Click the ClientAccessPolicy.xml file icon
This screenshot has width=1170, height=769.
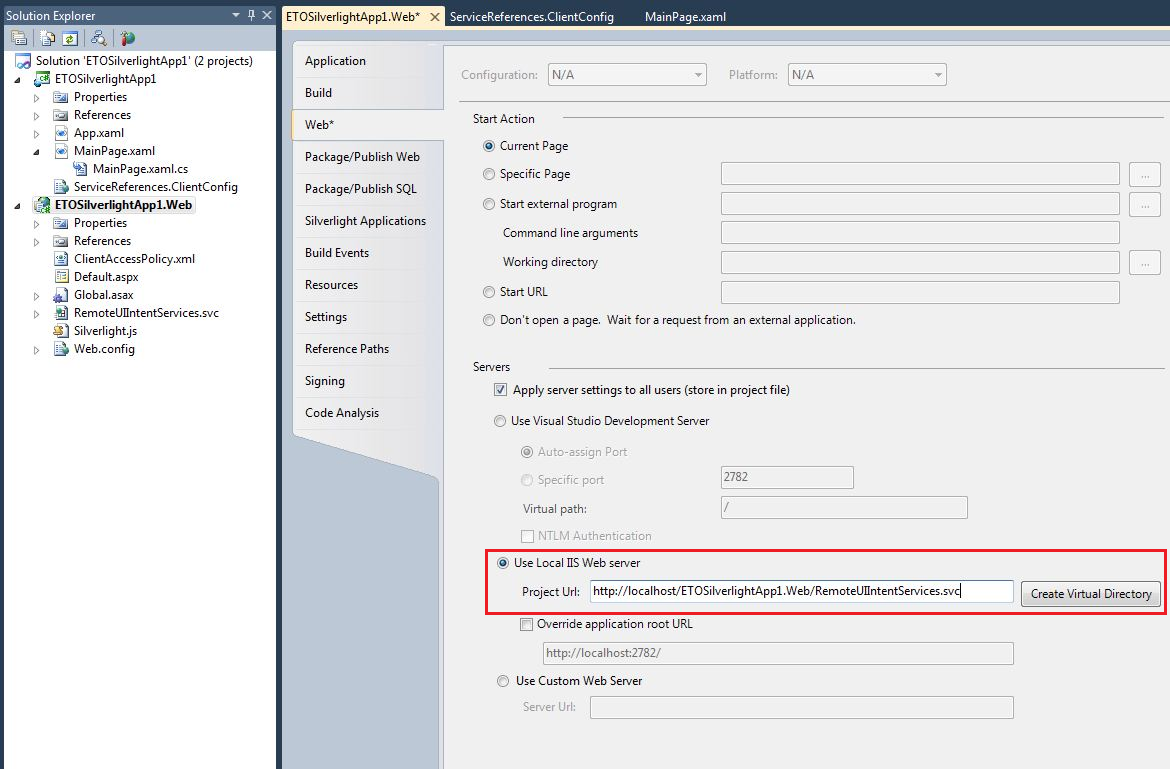(x=61, y=259)
